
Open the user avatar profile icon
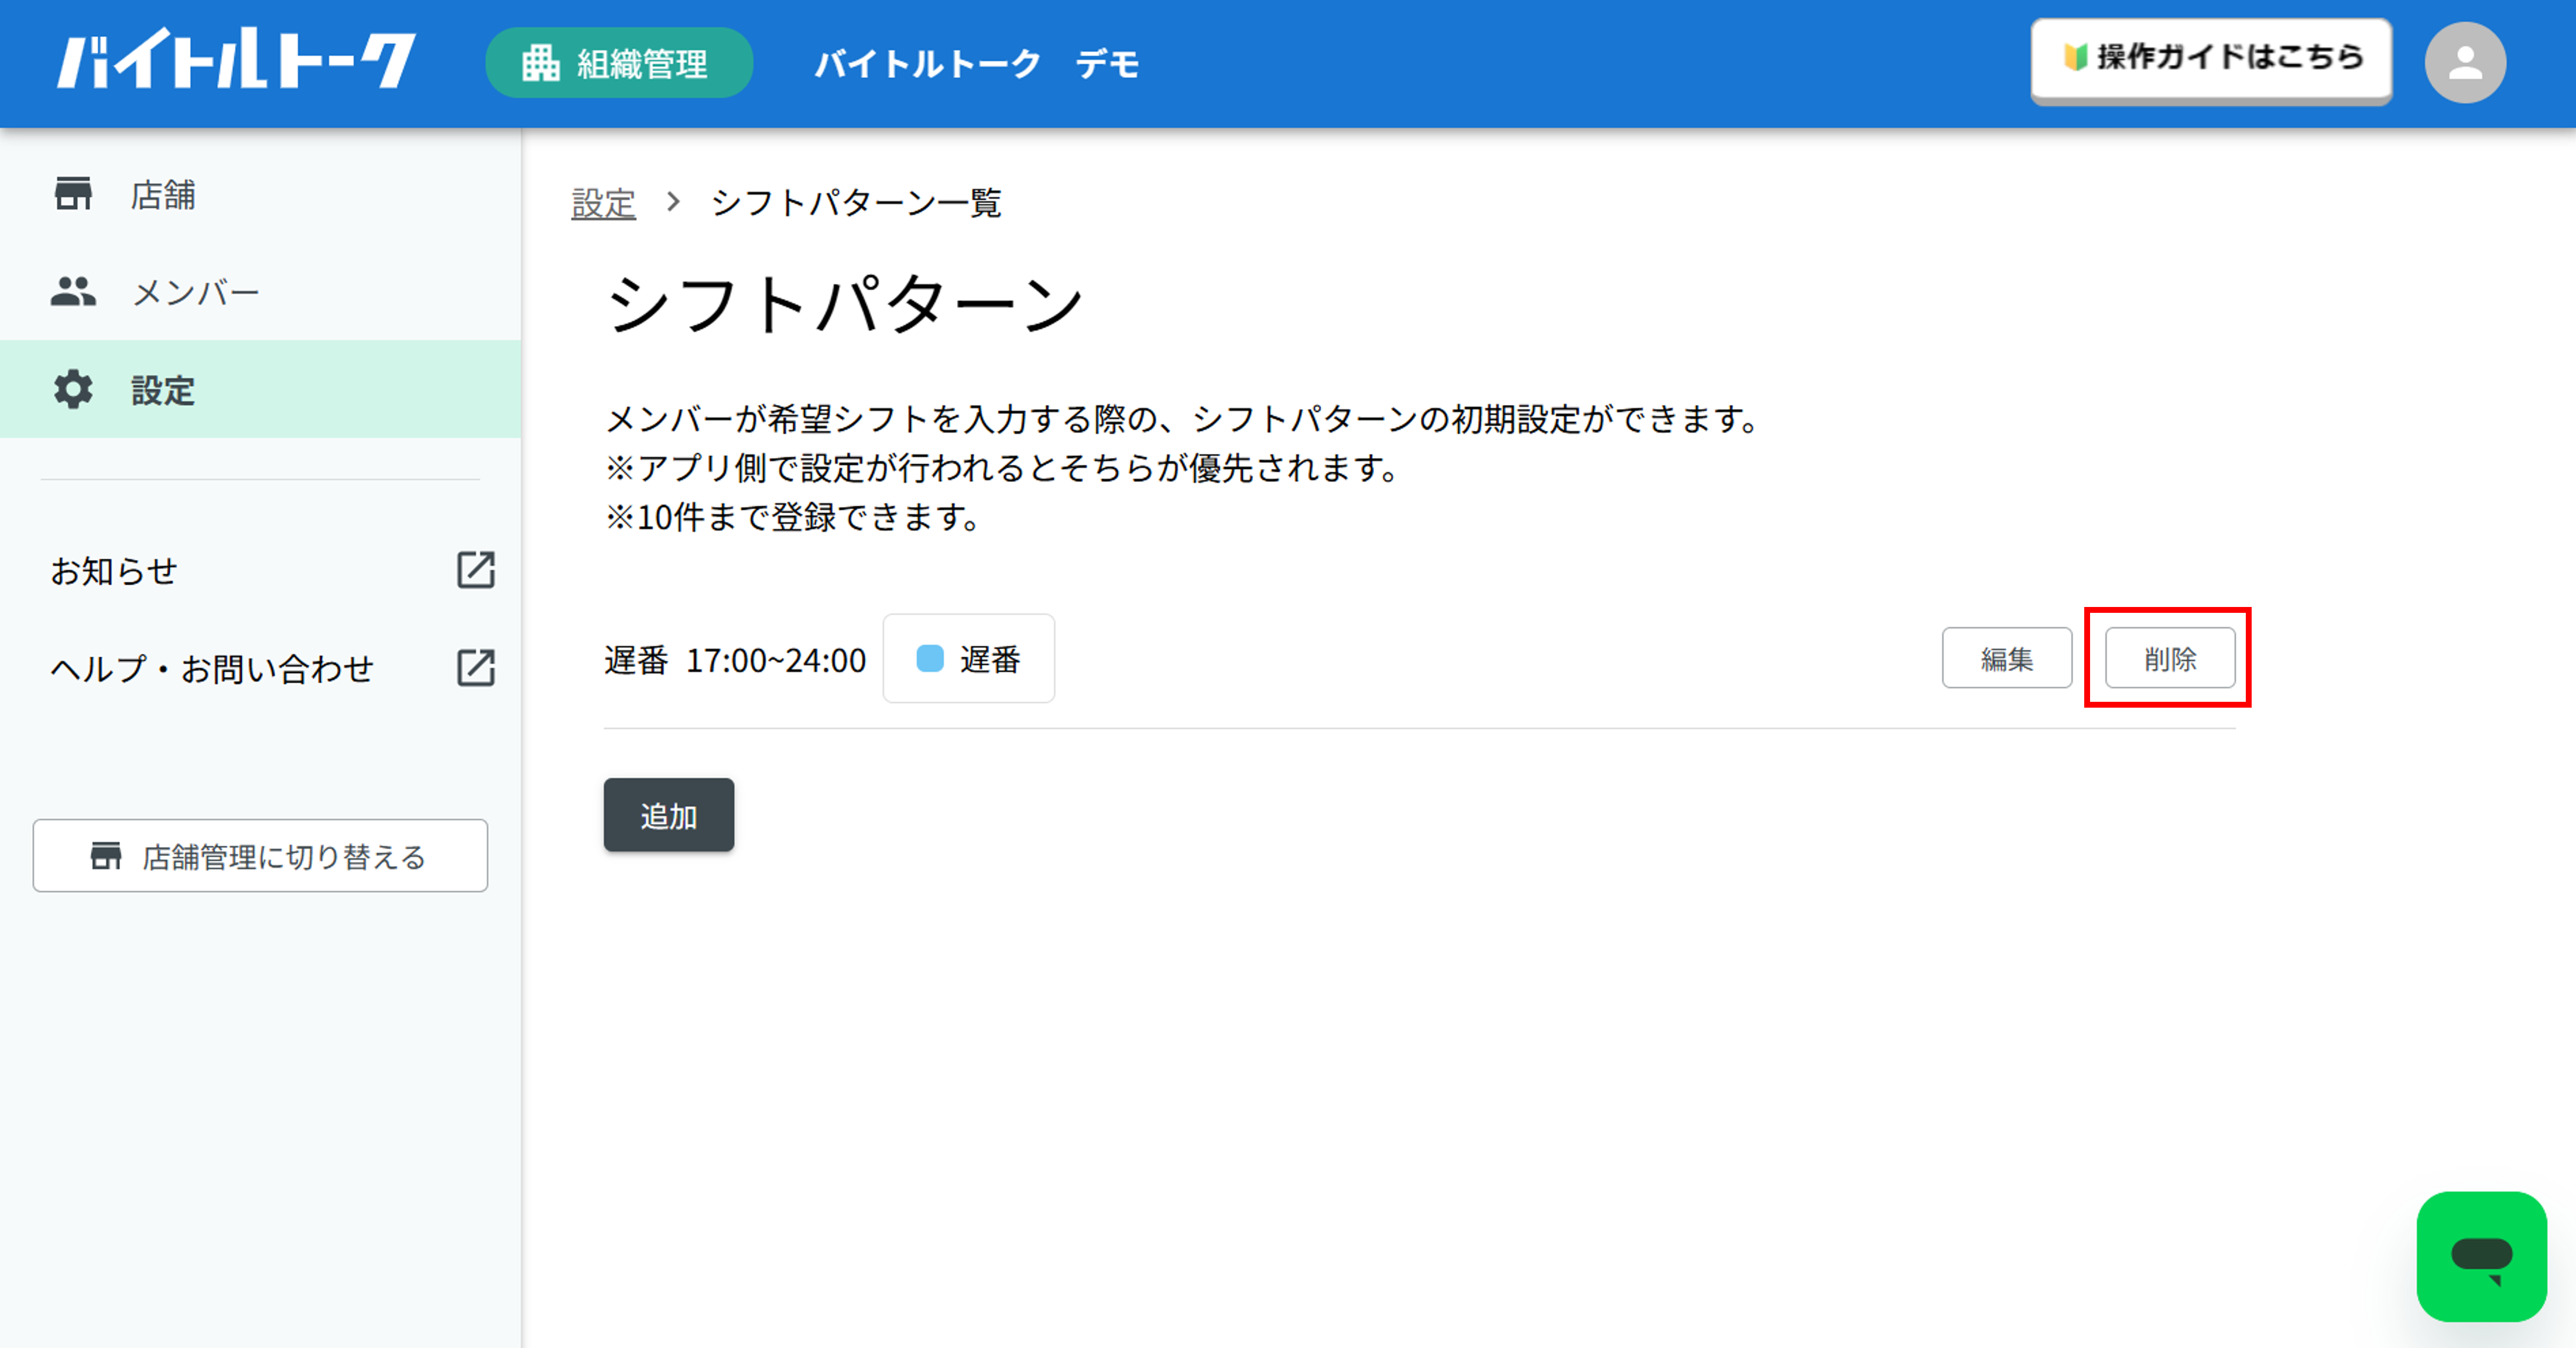tap(2465, 63)
